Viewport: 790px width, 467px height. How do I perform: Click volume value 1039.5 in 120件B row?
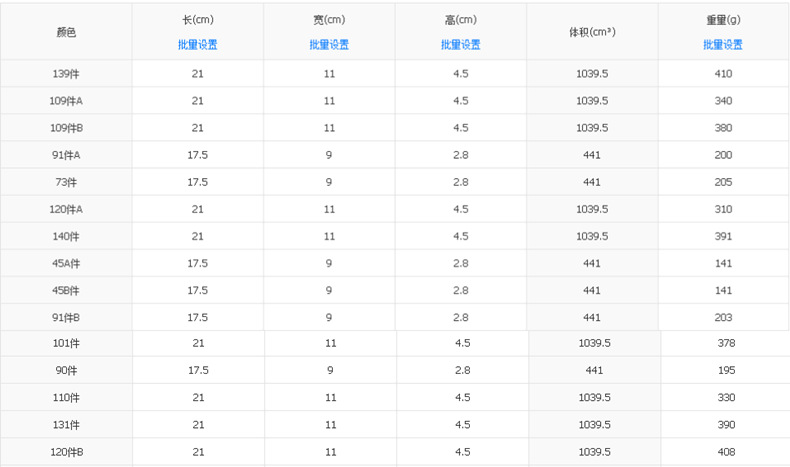[x=595, y=452]
